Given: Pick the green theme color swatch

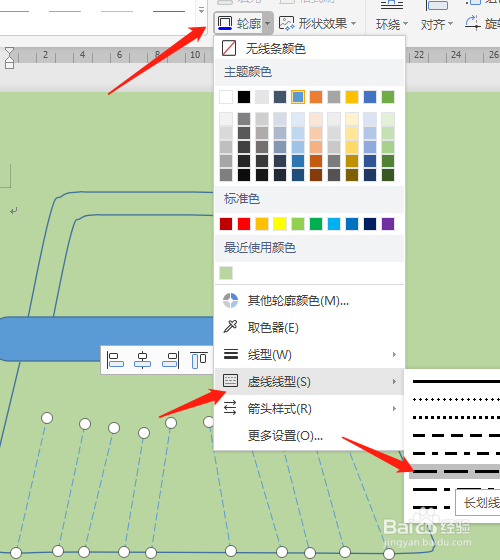Looking at the screenshot, I should [x=388, y=97].
